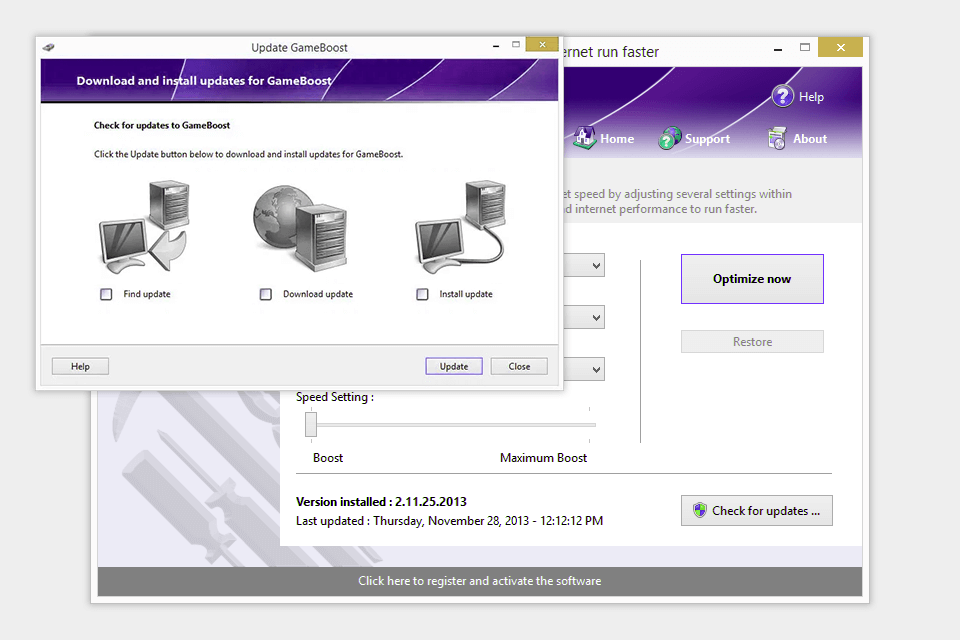This screenshot has height=640, width=960.
Task: Click the Optimize now button
Action: (752, 279)
